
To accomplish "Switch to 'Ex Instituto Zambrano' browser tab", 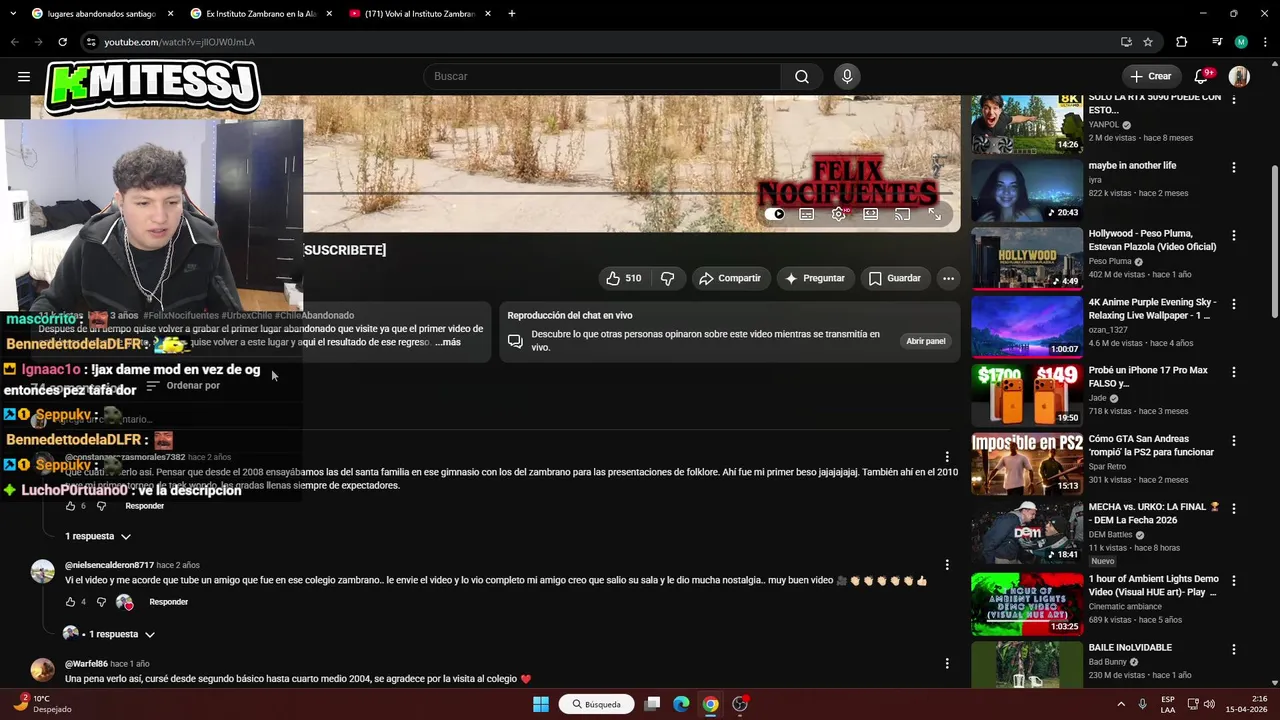I will pos(260,14).
